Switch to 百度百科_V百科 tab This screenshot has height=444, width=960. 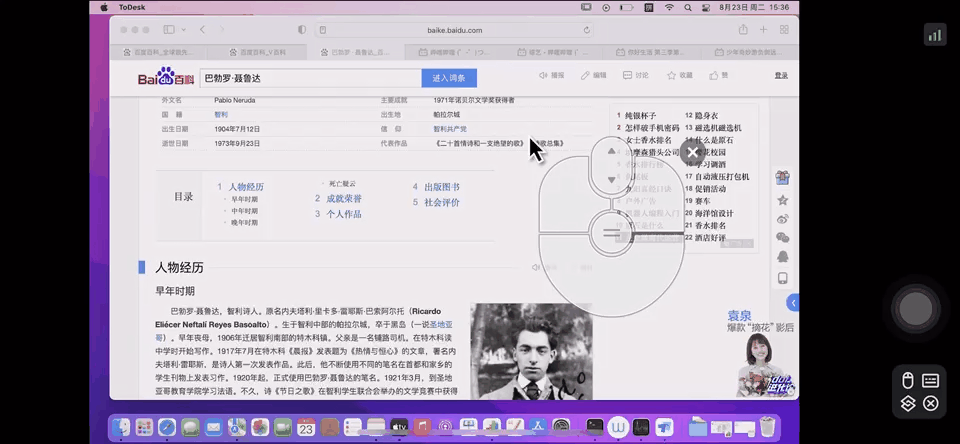(x=257, y=52)
